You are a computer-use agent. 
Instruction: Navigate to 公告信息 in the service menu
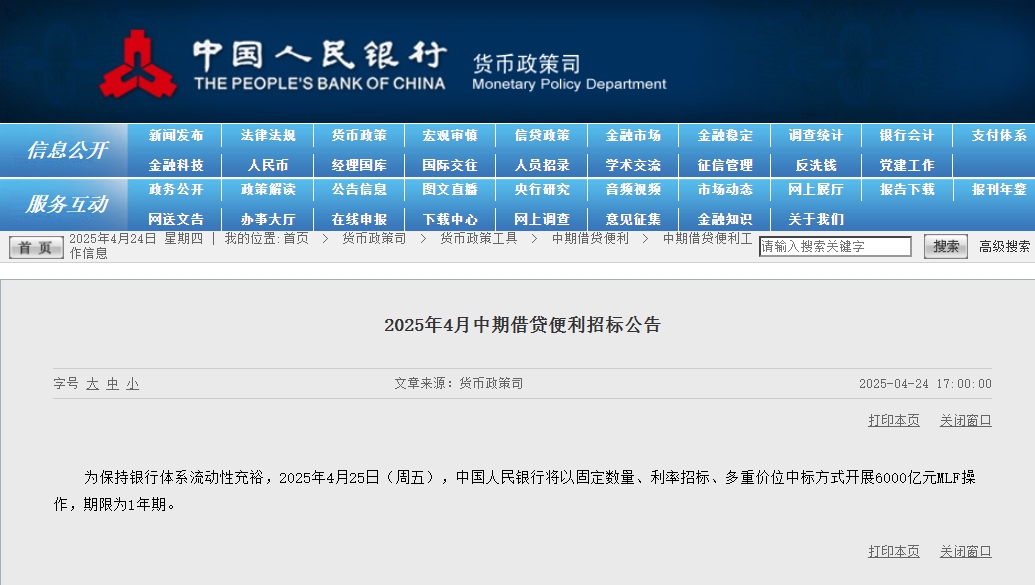(359, 190)
